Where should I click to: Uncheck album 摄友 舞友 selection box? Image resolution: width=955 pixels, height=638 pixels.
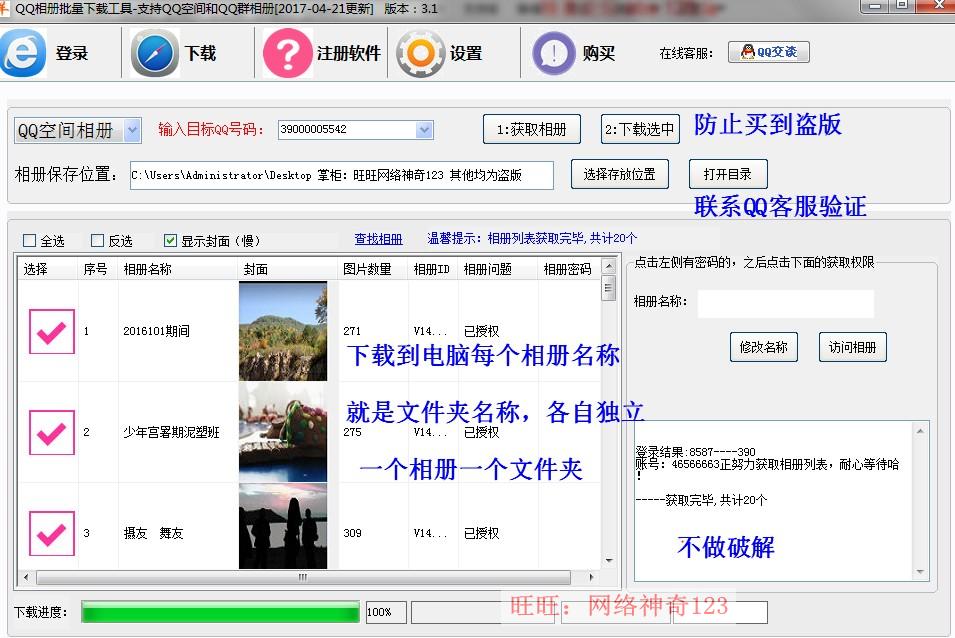coord(52,533)
